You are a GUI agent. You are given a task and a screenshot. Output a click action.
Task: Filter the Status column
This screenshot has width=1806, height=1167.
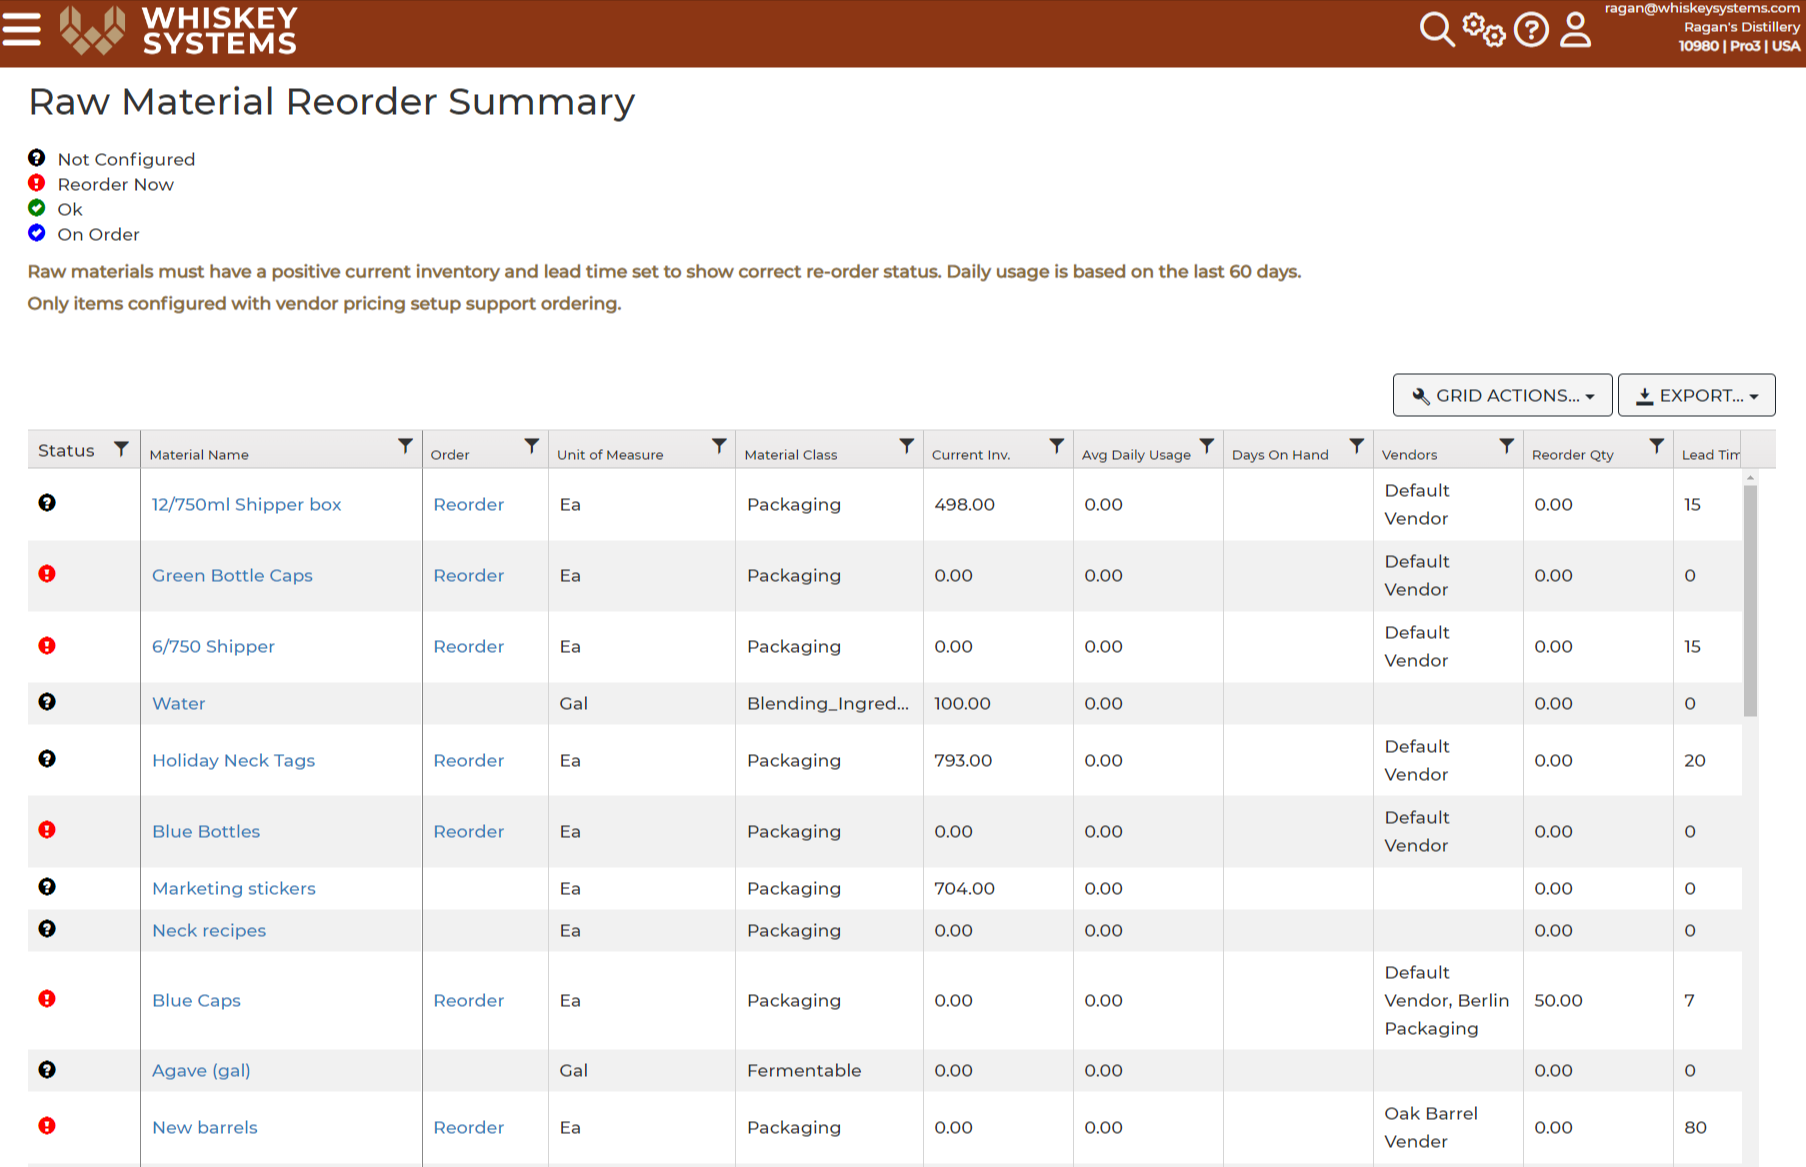point(121,449)
